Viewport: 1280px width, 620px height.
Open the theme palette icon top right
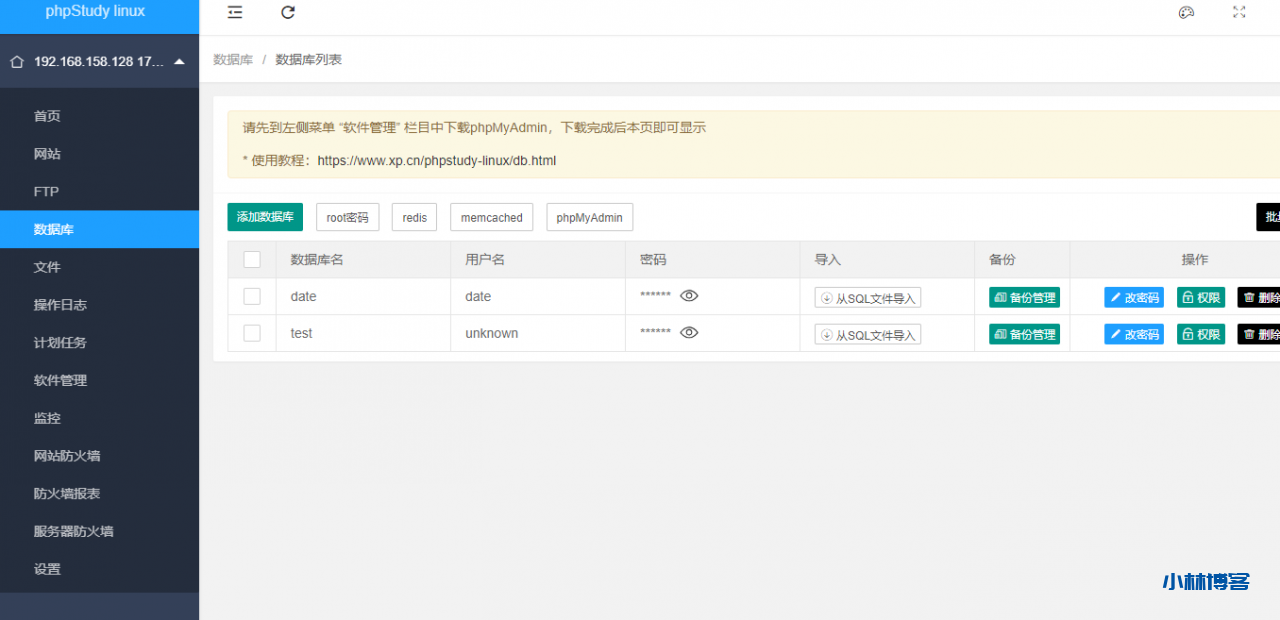click(1186, 12)
